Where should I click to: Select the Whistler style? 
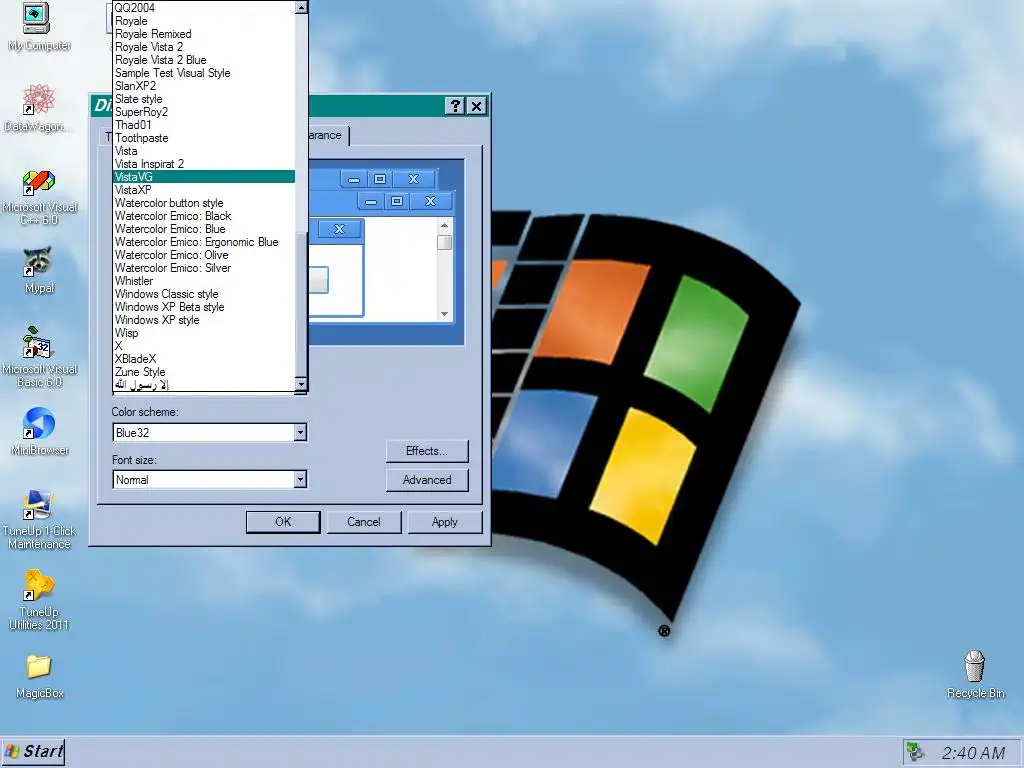[x=204, y=281]
